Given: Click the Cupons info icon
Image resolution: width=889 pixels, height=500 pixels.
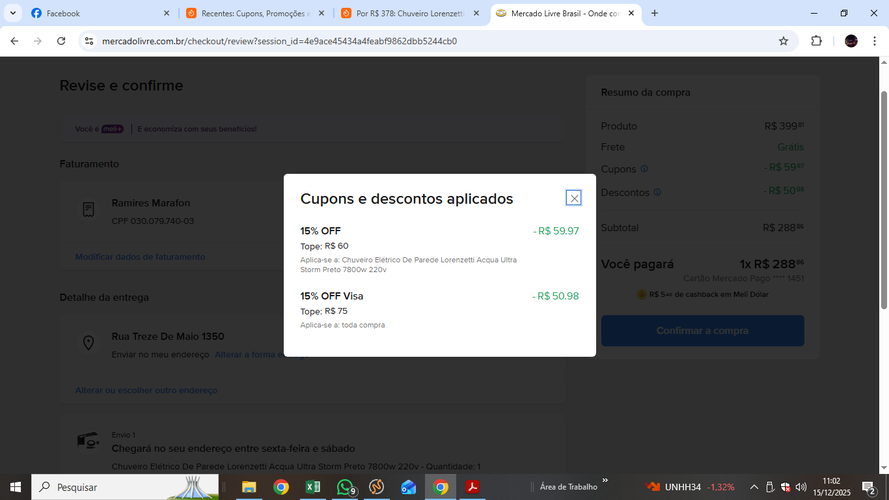Looking at the screenshot, I should [644, 169].
